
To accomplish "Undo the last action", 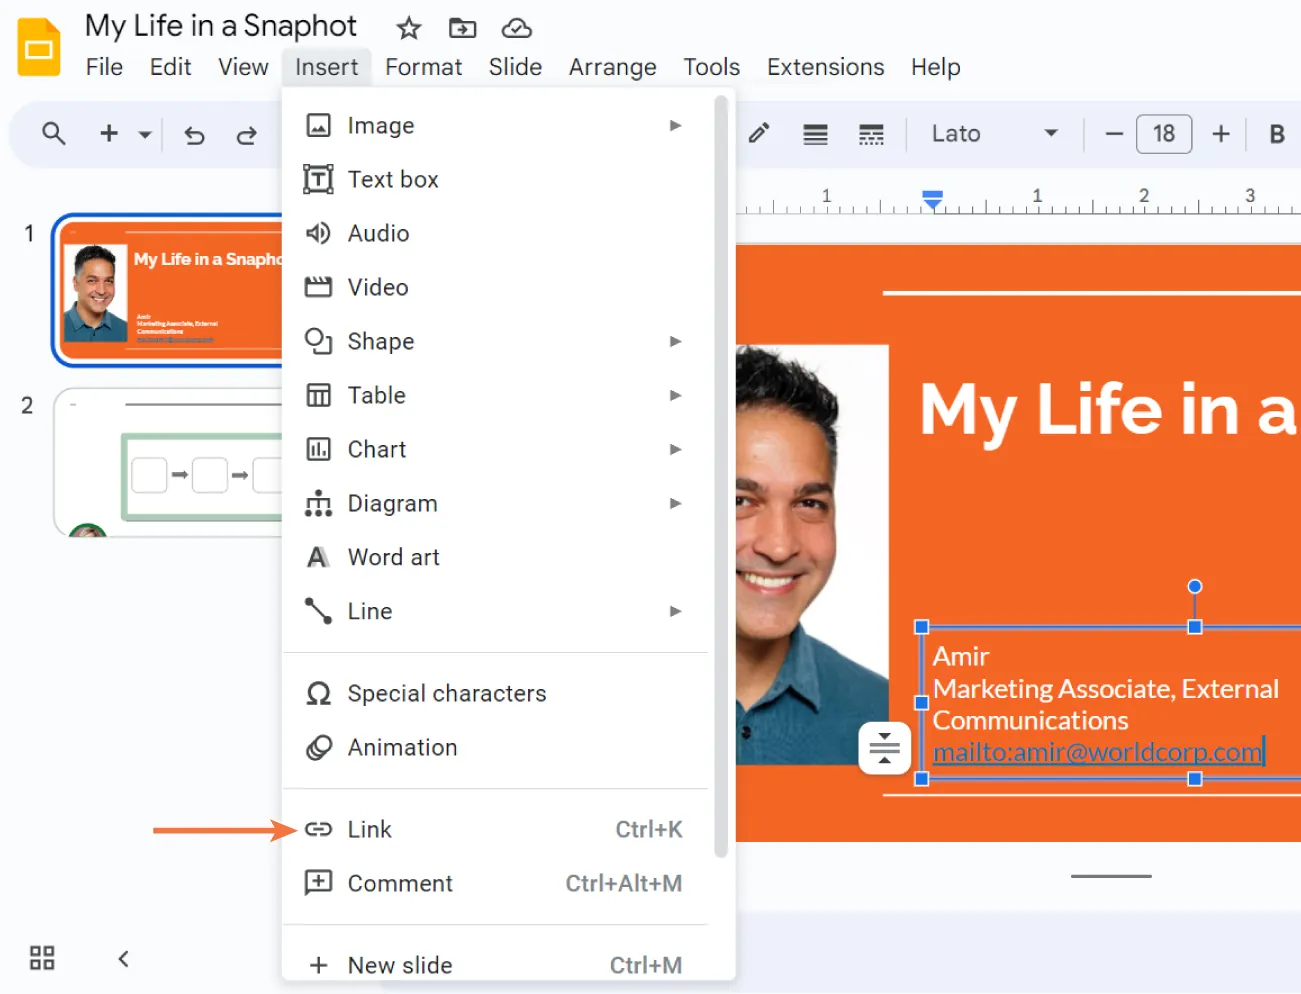I will (194, 134).
